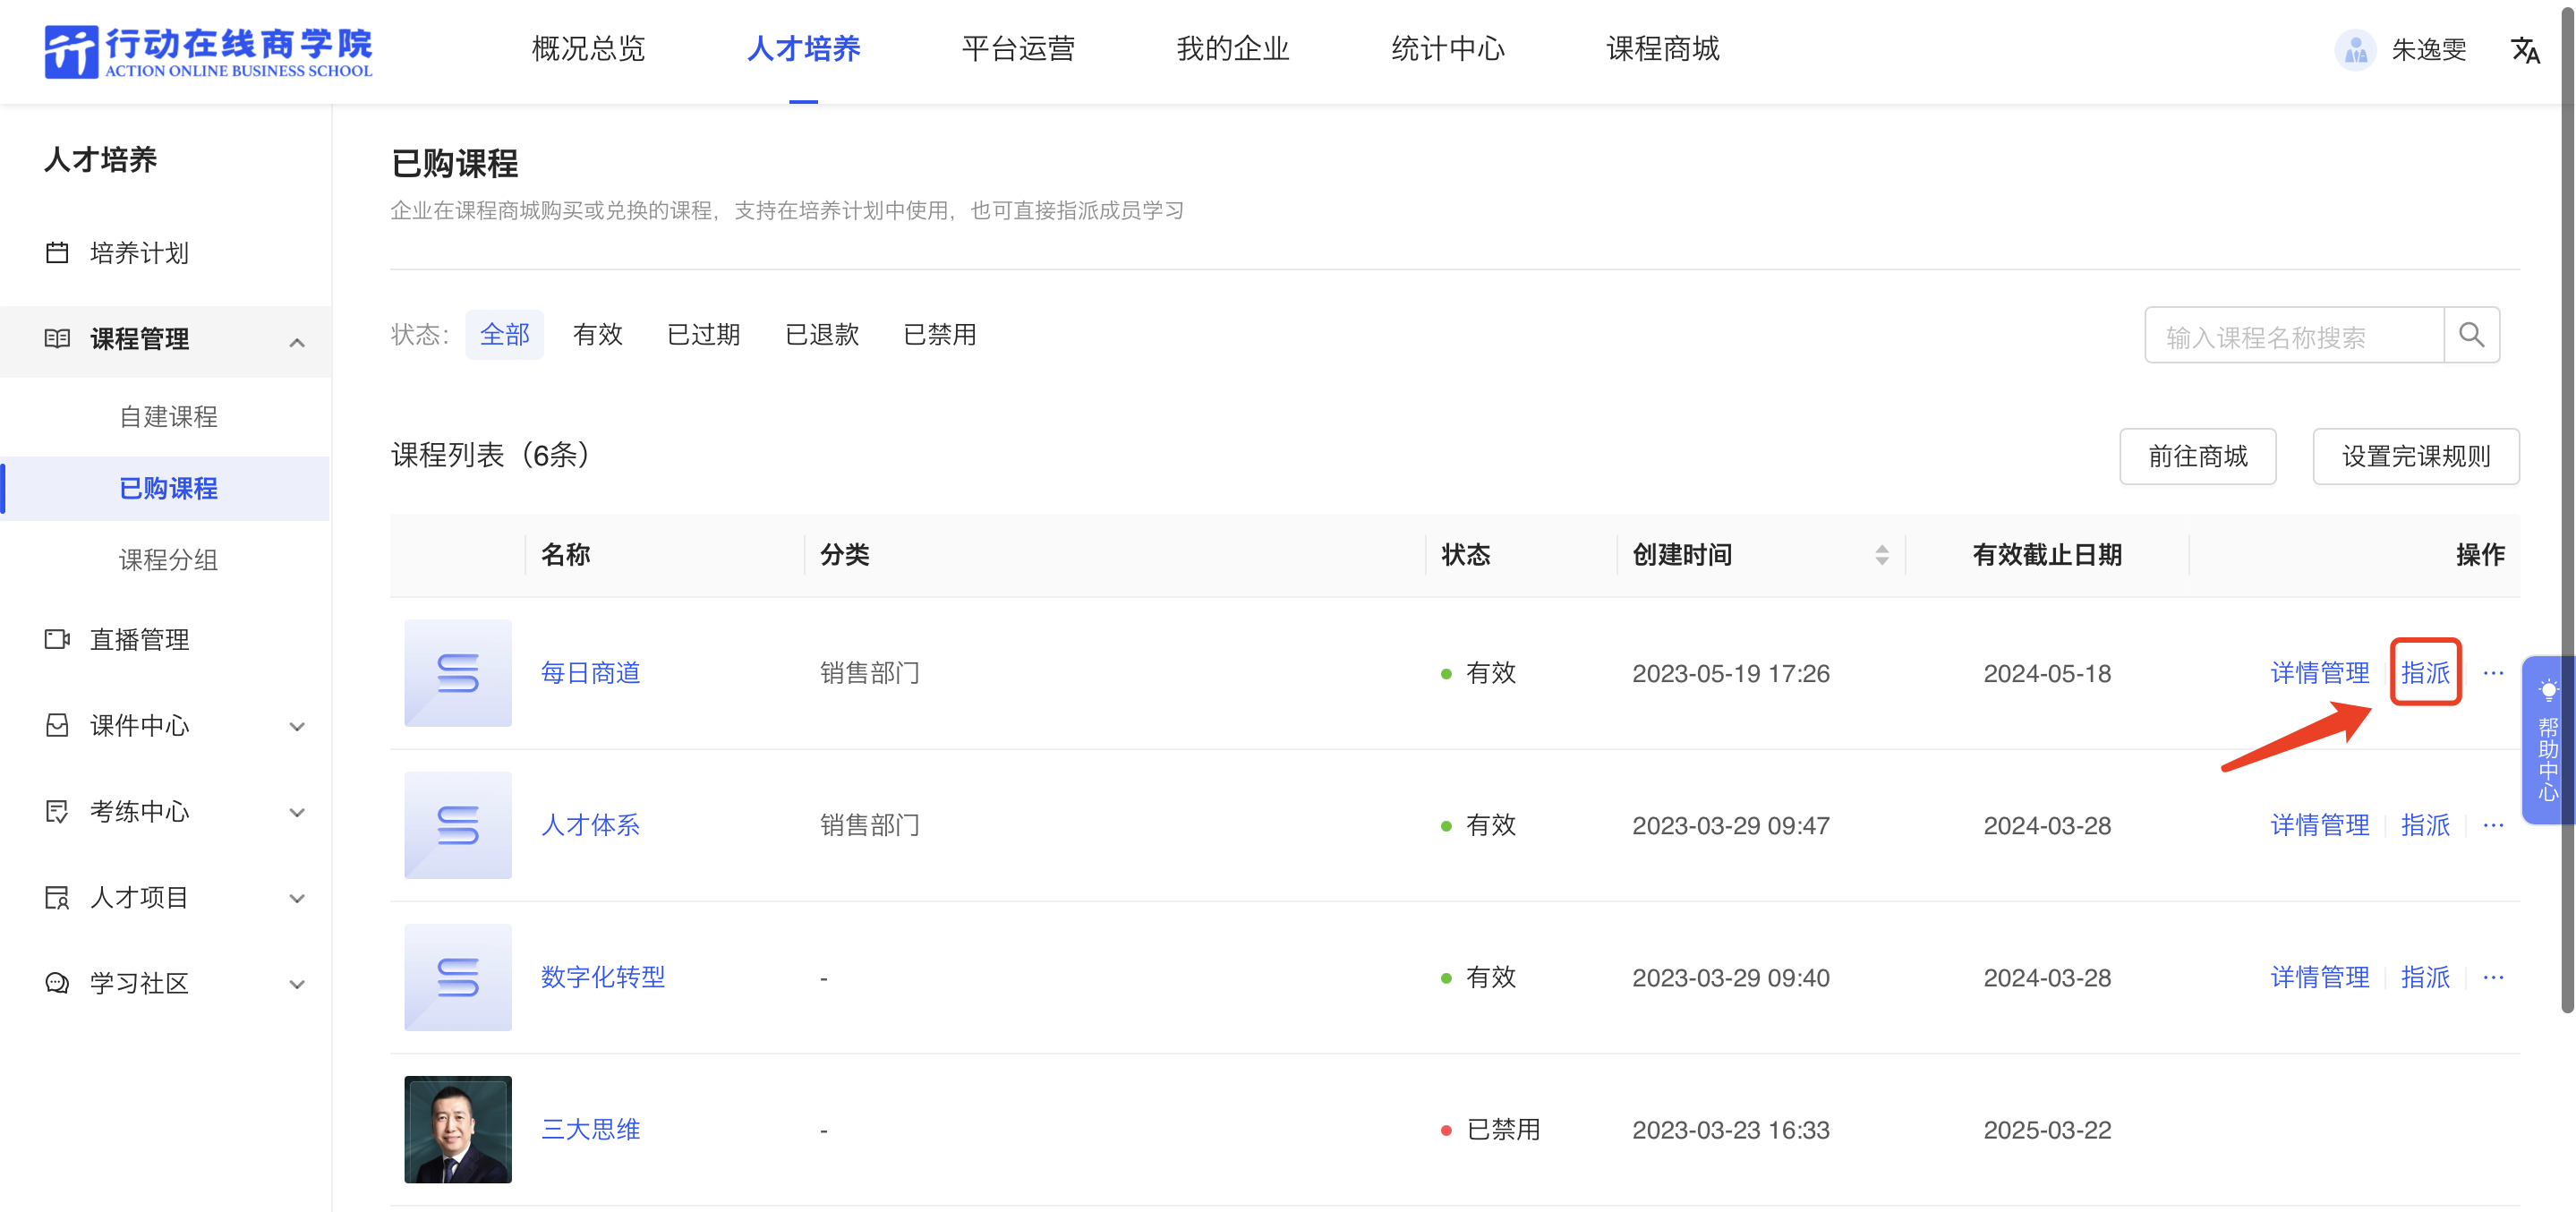Click the 行动在线商学院 logo
Screen dimensions: 2576x1212
point(208,51)
